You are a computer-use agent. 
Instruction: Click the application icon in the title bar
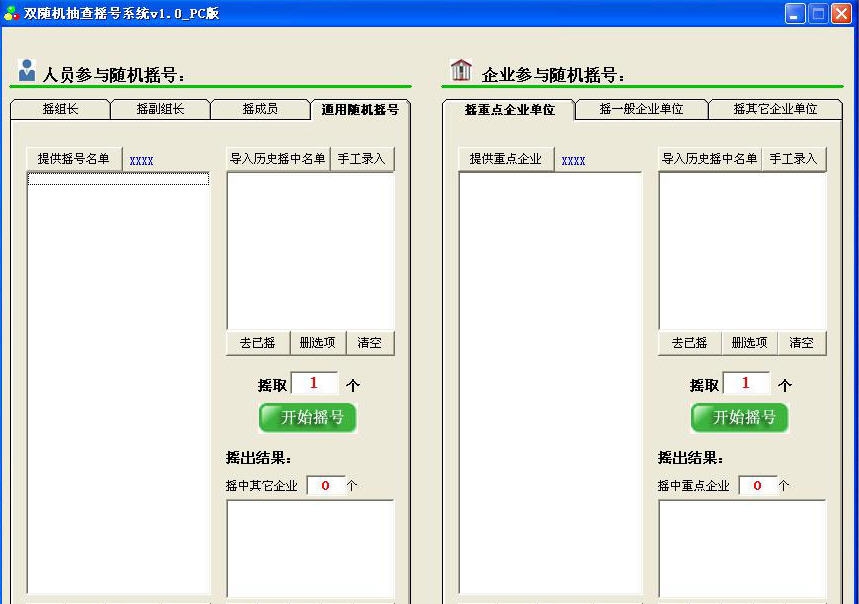pos(13,13)
